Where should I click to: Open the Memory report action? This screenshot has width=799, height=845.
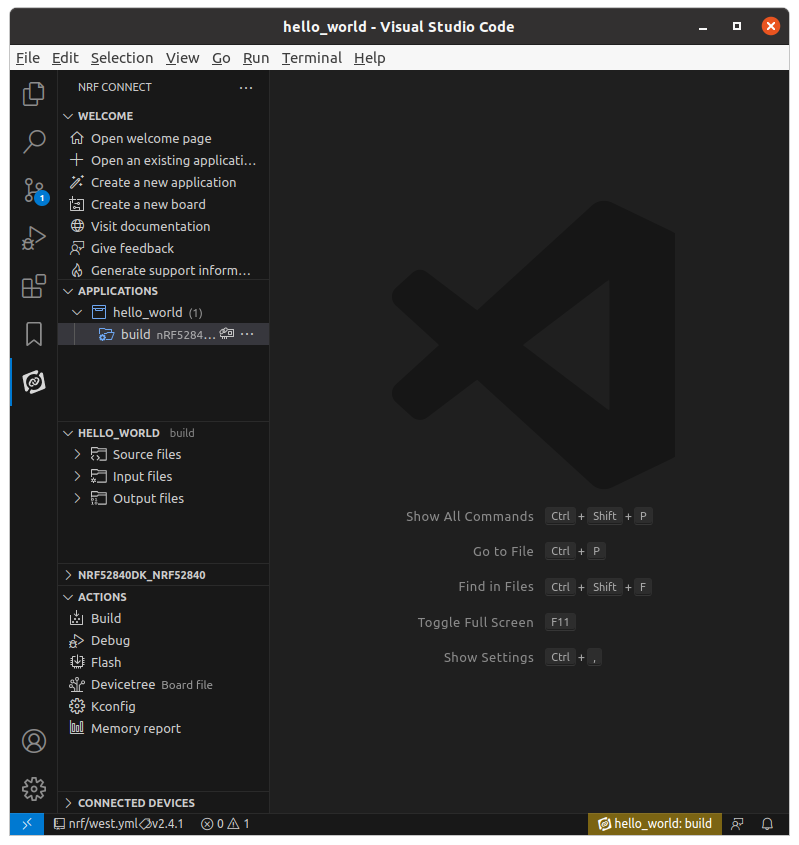[163, 729]
